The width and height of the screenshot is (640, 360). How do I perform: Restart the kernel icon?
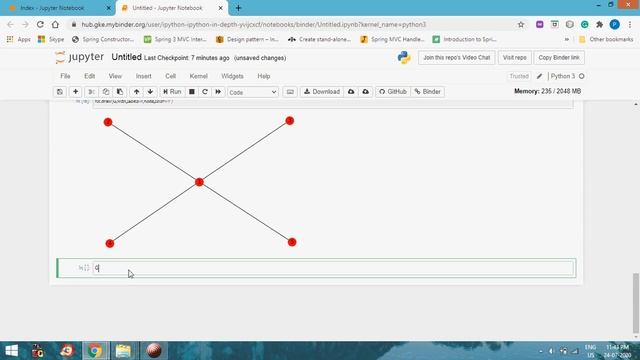pyautogui.click(x=205, y=92)
